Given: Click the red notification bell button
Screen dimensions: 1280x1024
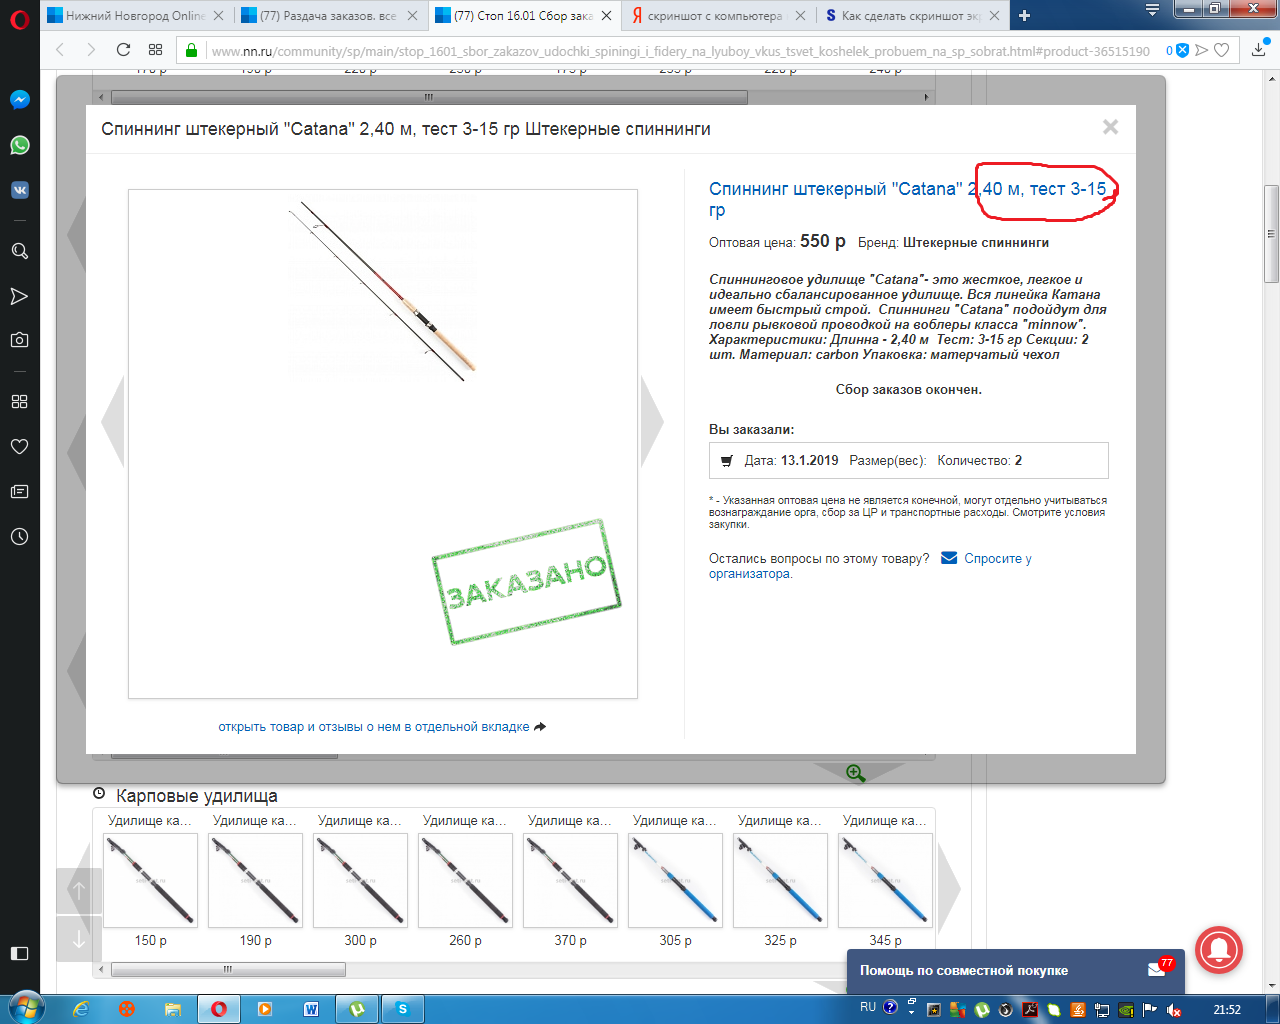Looking at the screenshot, I should (1218, 950).
